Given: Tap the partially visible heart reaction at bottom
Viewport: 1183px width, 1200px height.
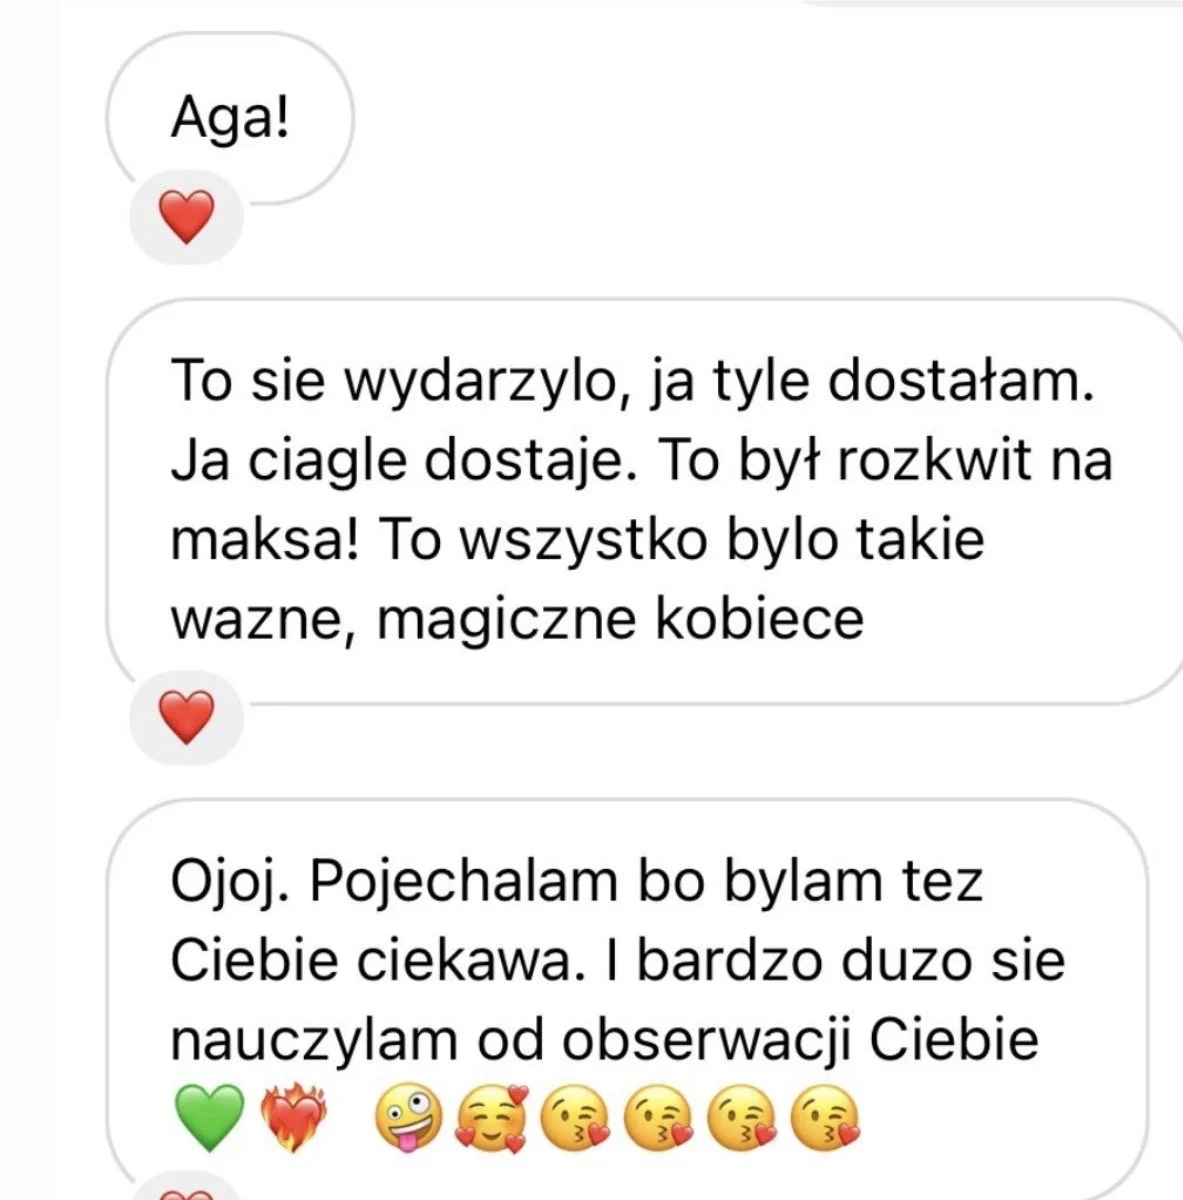Looking at the screenshot, I should [187, 1190].
